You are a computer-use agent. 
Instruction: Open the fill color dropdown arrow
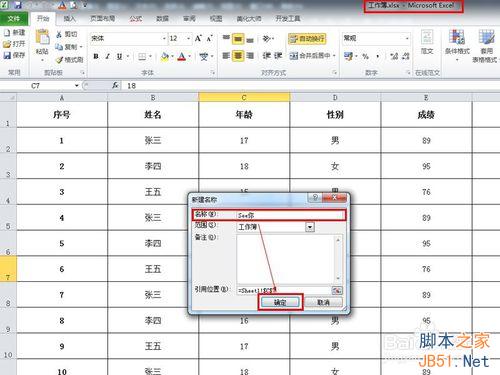click(x=172, y=56)
